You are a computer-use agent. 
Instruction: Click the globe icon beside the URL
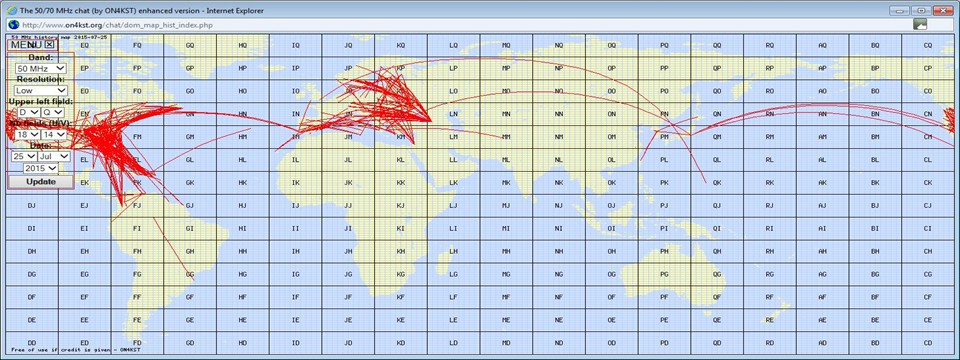click(x=13, y=25)
